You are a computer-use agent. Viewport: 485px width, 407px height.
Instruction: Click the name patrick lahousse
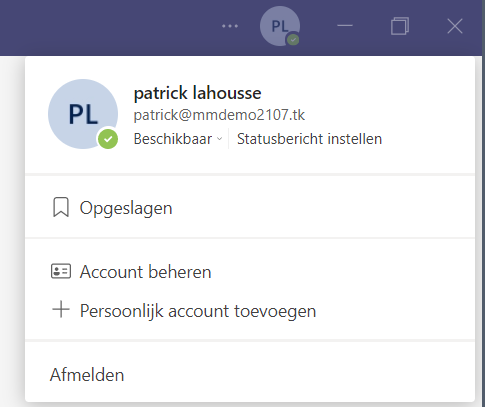[197, 93]
